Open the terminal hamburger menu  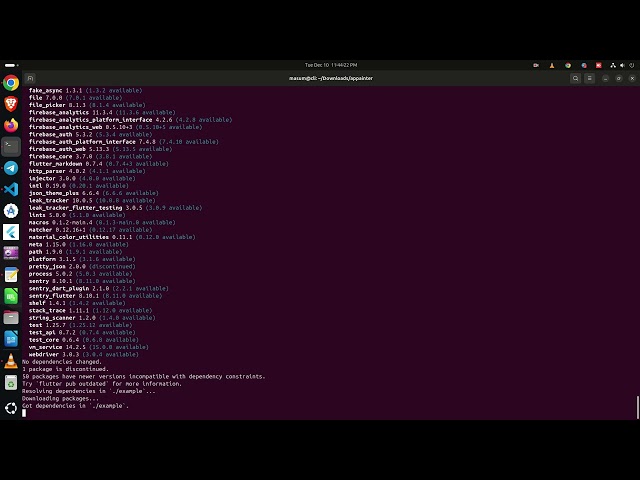tap(589, 78)
